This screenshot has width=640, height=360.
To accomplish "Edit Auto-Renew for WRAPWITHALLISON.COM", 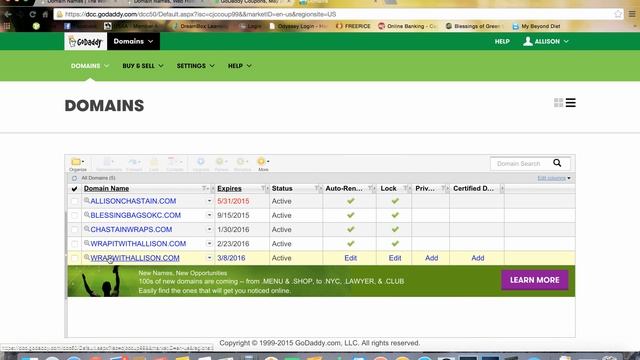I will point(350,258).
